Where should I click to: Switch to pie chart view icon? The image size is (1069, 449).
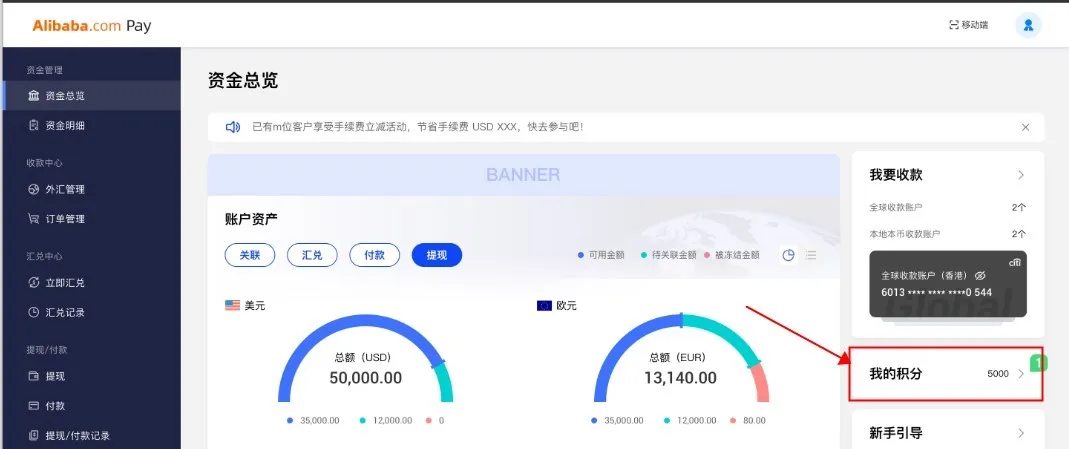click(788, 255)
